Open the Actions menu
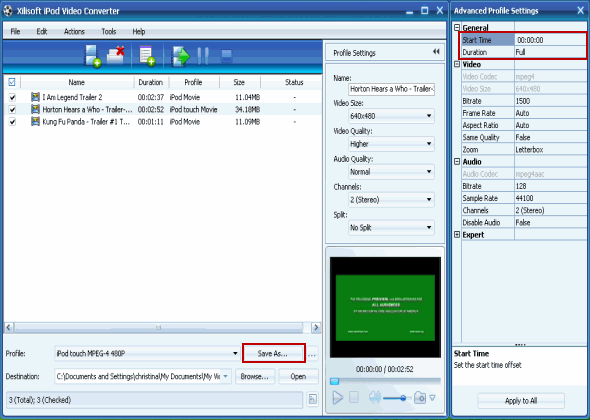 click(74, 31)
